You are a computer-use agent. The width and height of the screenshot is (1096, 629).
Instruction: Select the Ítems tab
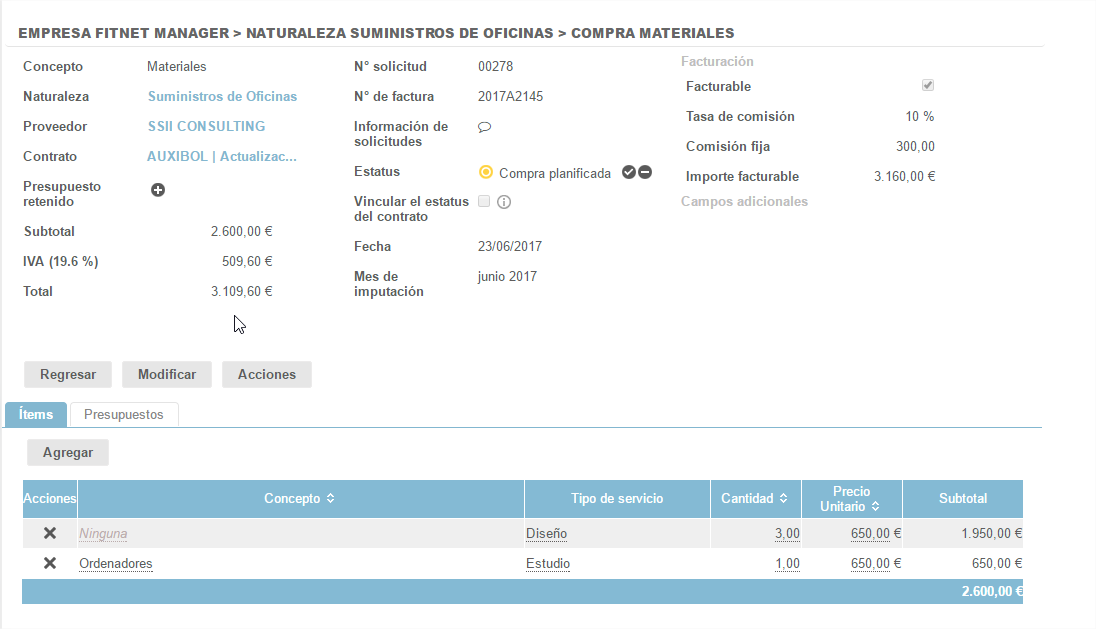pos(36,414)
